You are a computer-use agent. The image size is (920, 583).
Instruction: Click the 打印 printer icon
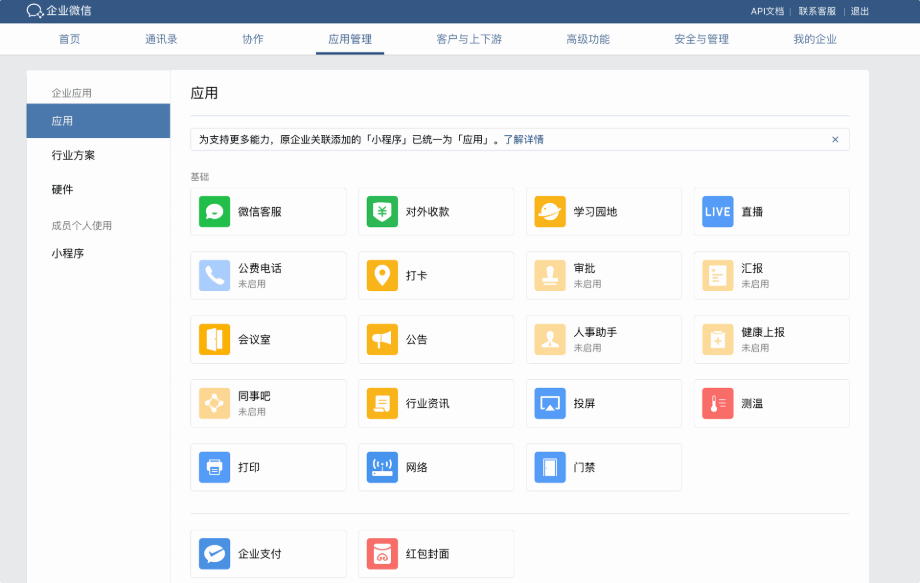(x=214, y=468)
